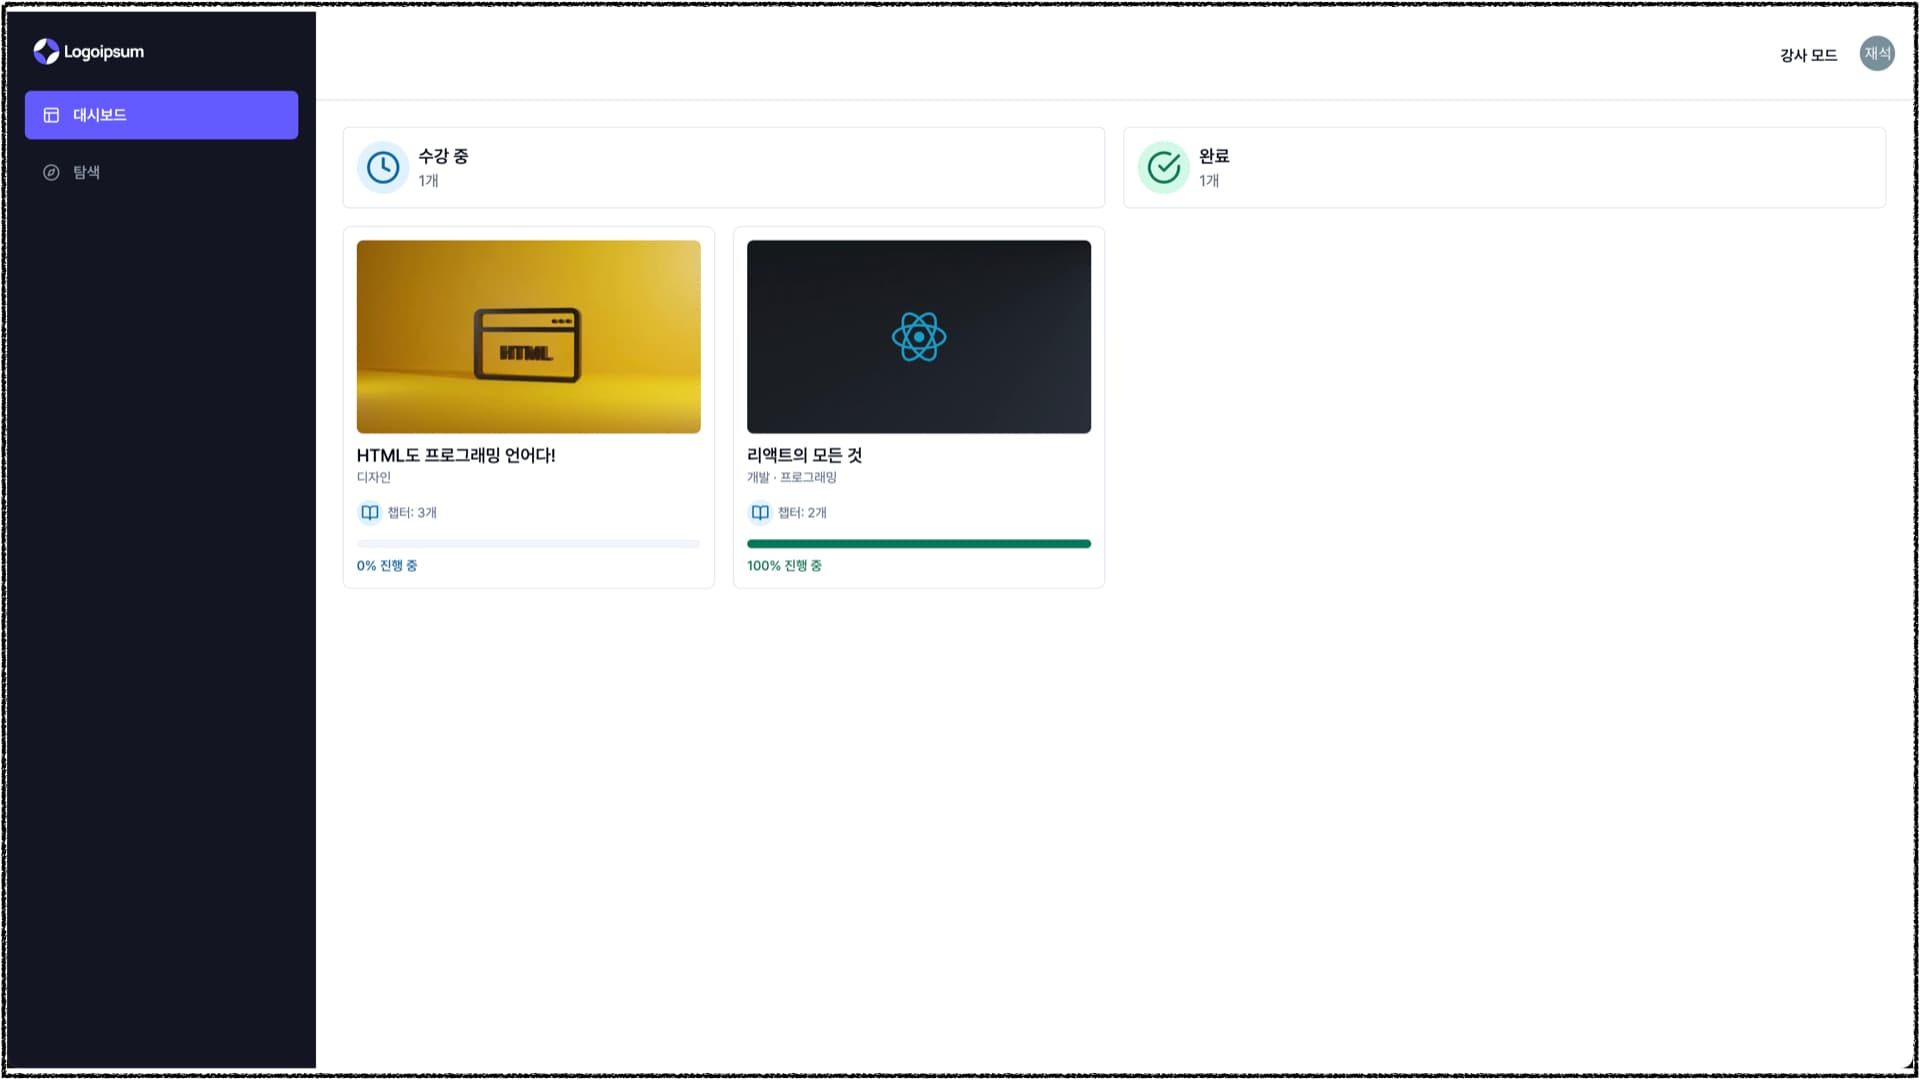The image size is (1920, 1080).
Task: Click the empty 0% progress bar
Action: [x=528, y=544]
